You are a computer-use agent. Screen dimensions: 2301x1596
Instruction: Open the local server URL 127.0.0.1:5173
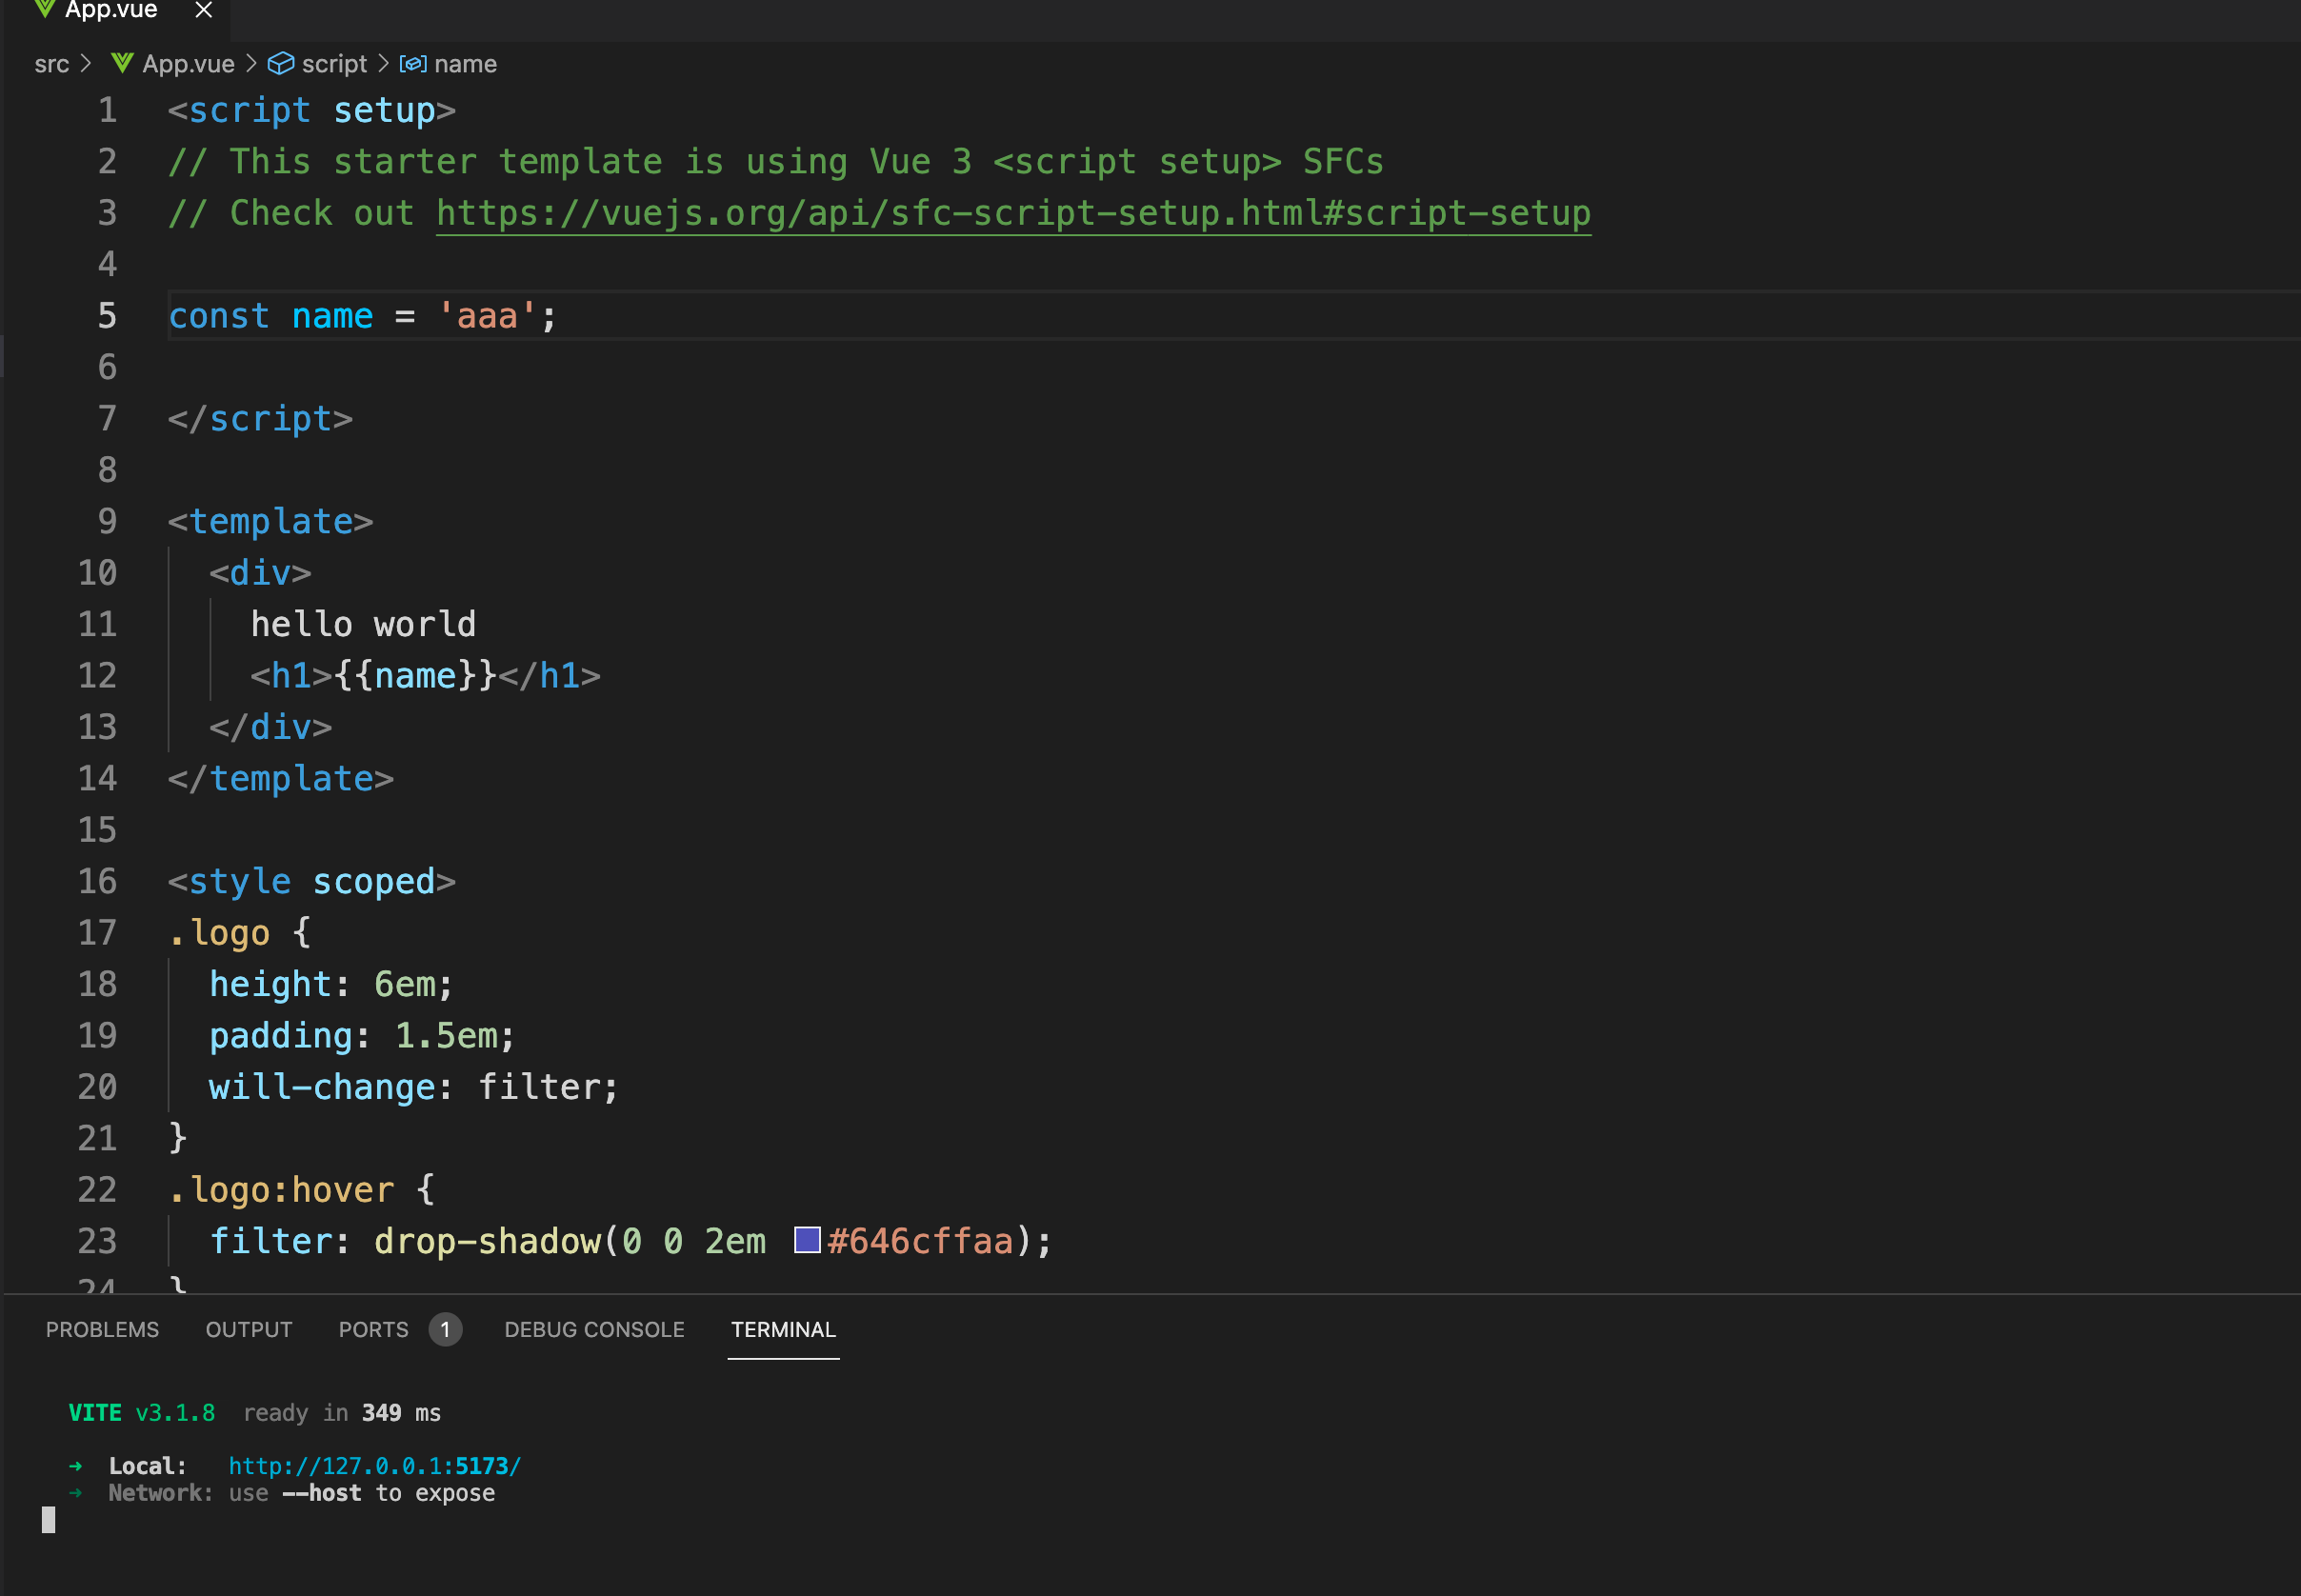tap(374, 1465)
